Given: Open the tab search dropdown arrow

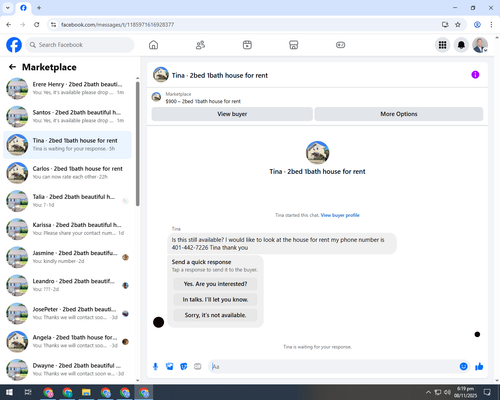Looking at the screenshot, I should pyautogui.click(x=8, y=8).
